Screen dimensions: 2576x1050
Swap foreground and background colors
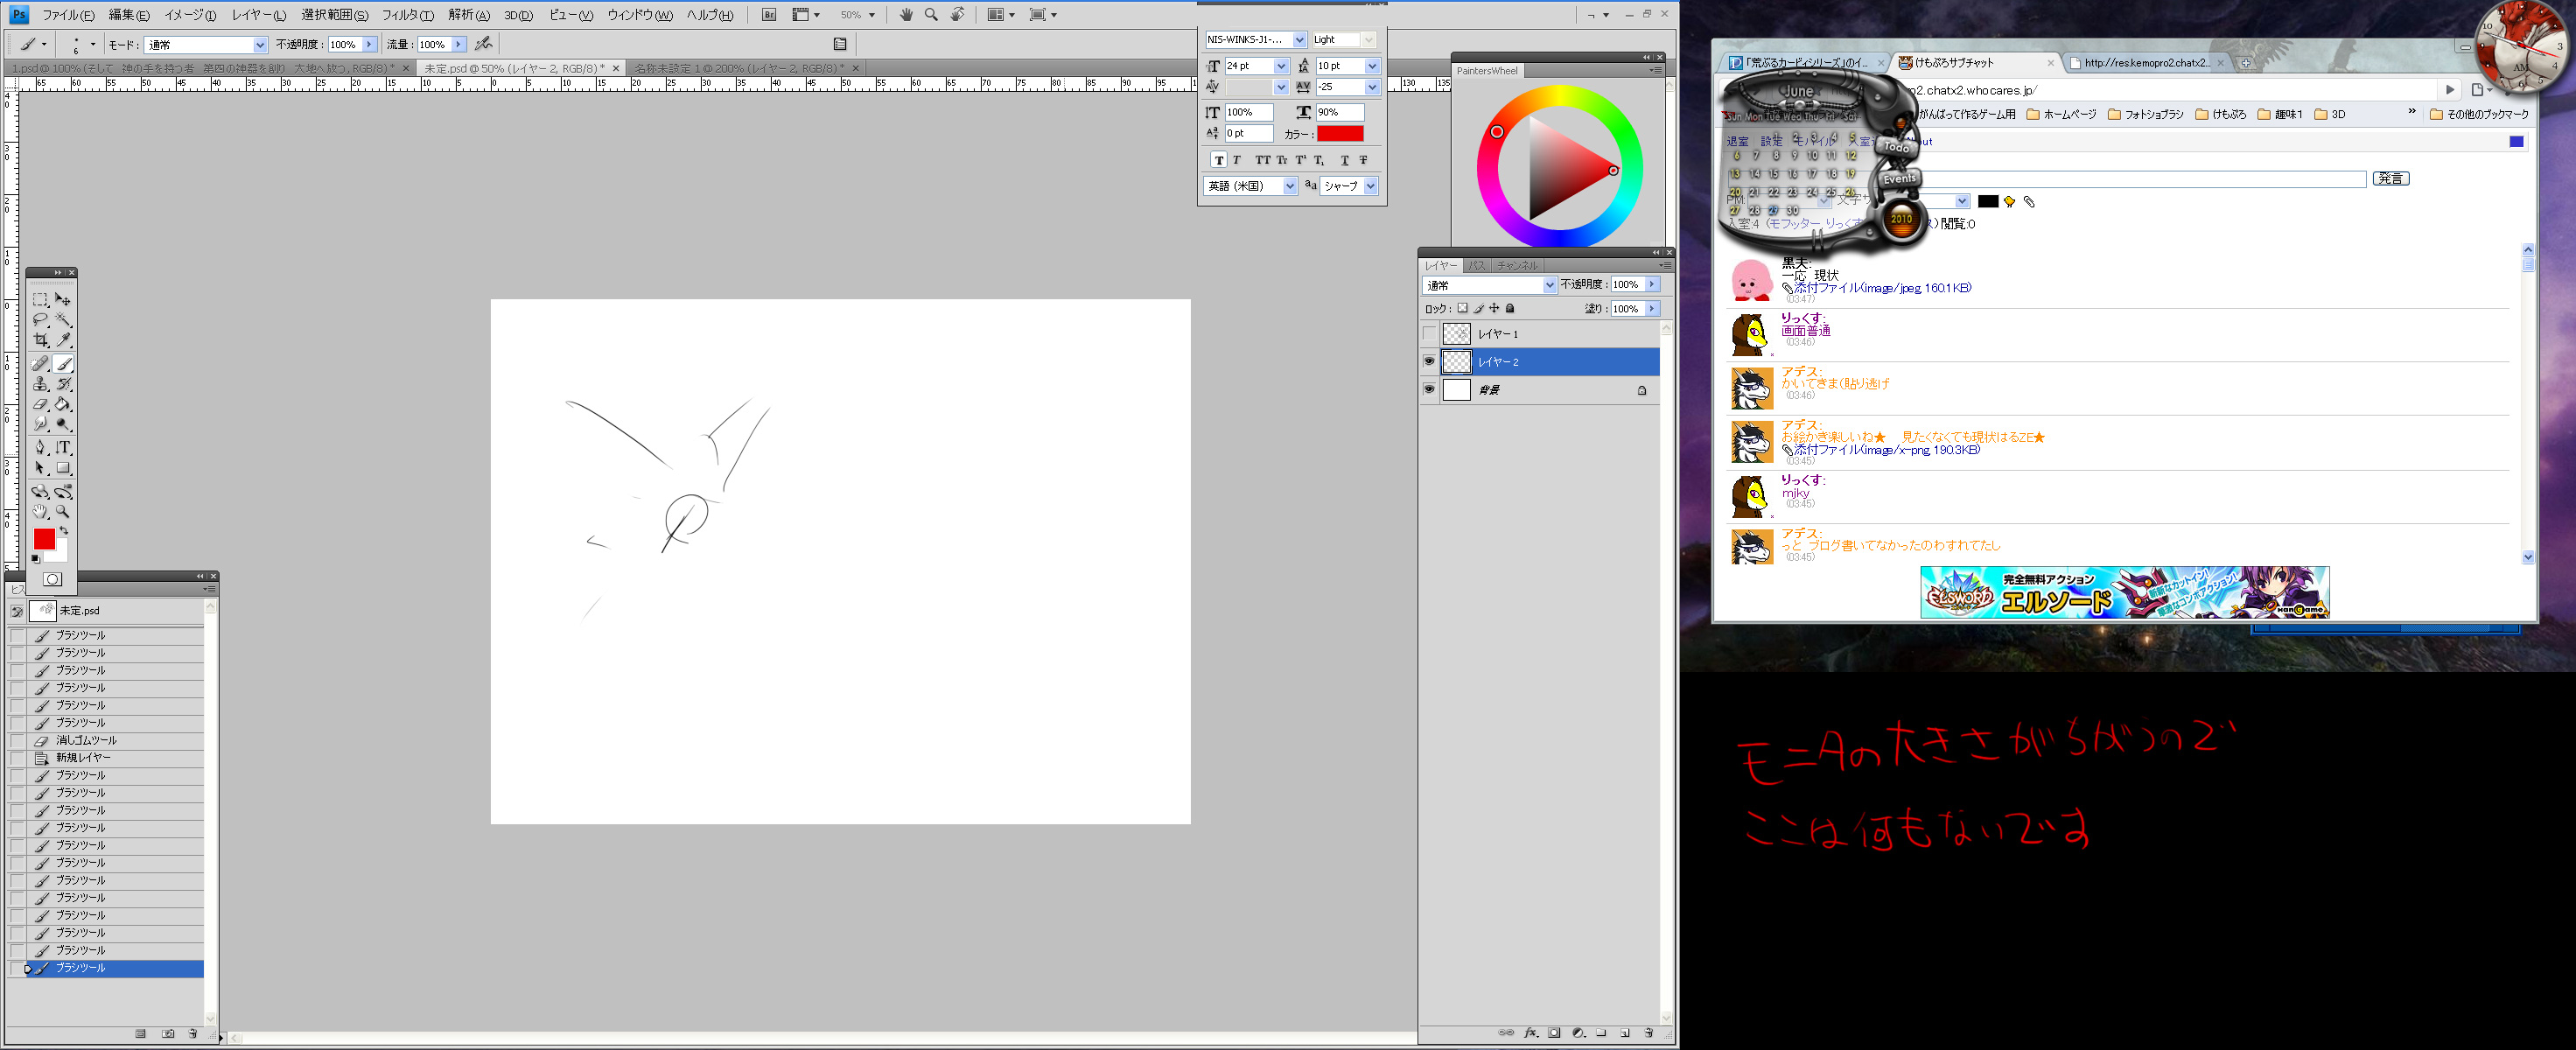tap(64, 531)
